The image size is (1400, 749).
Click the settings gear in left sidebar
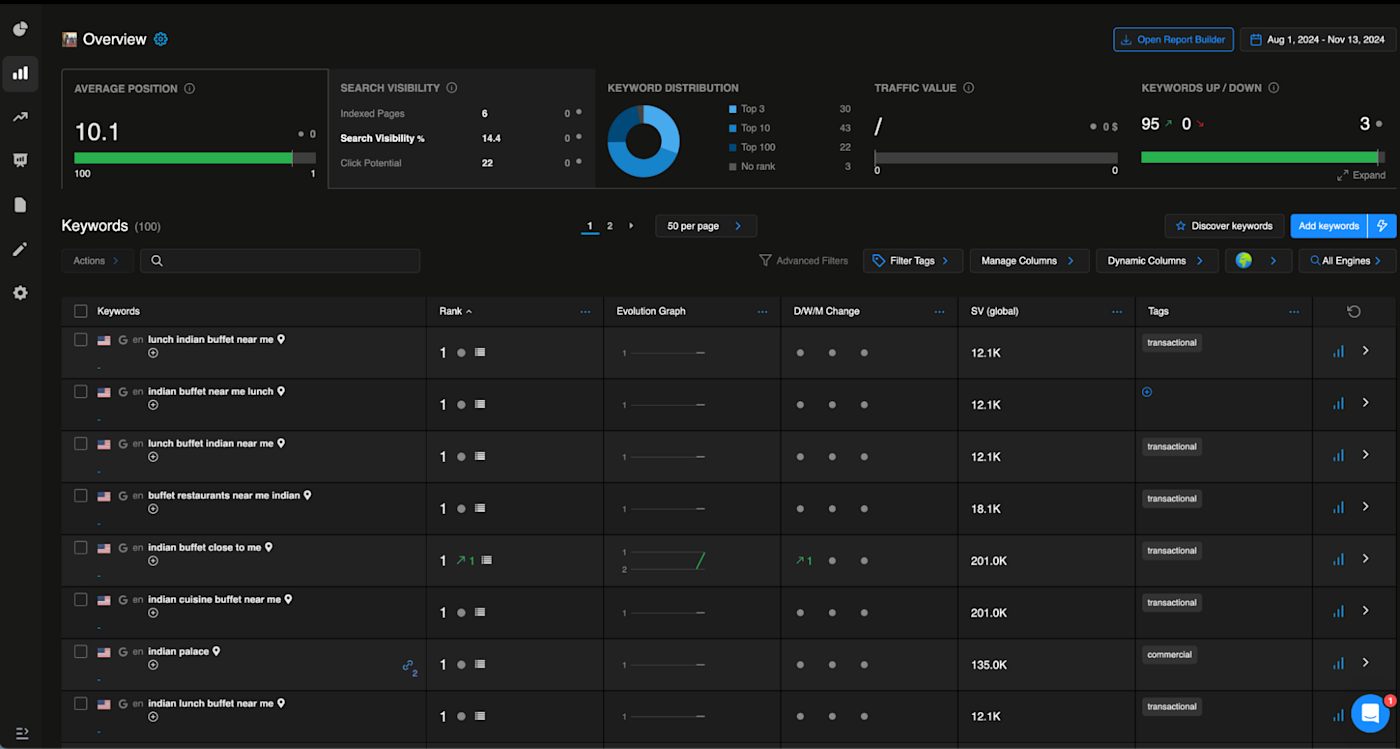pos(20,293)
